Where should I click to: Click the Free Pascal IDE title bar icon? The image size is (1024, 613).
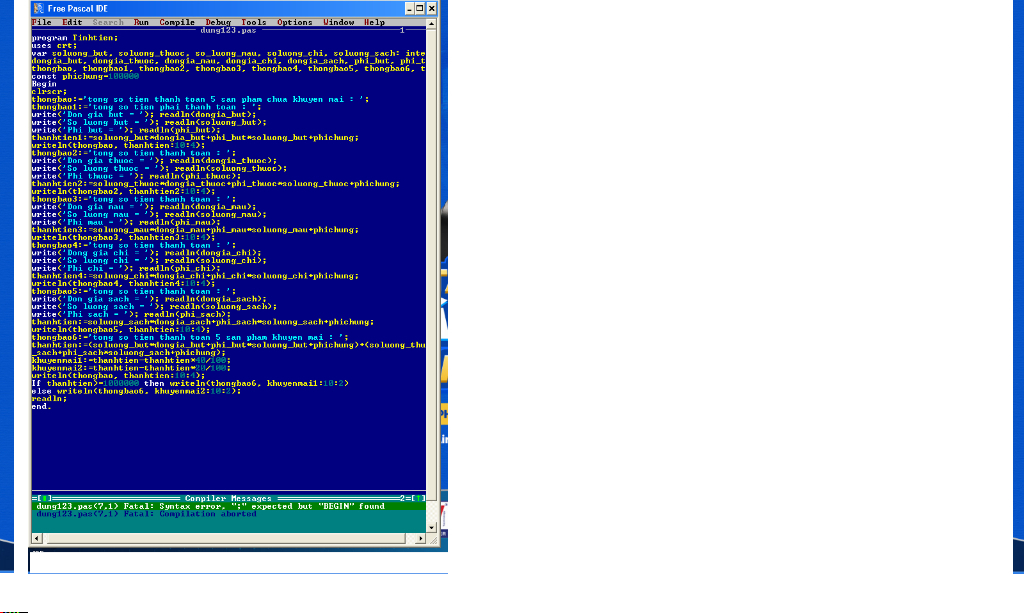pyautogui.click(x=39, y=8)
